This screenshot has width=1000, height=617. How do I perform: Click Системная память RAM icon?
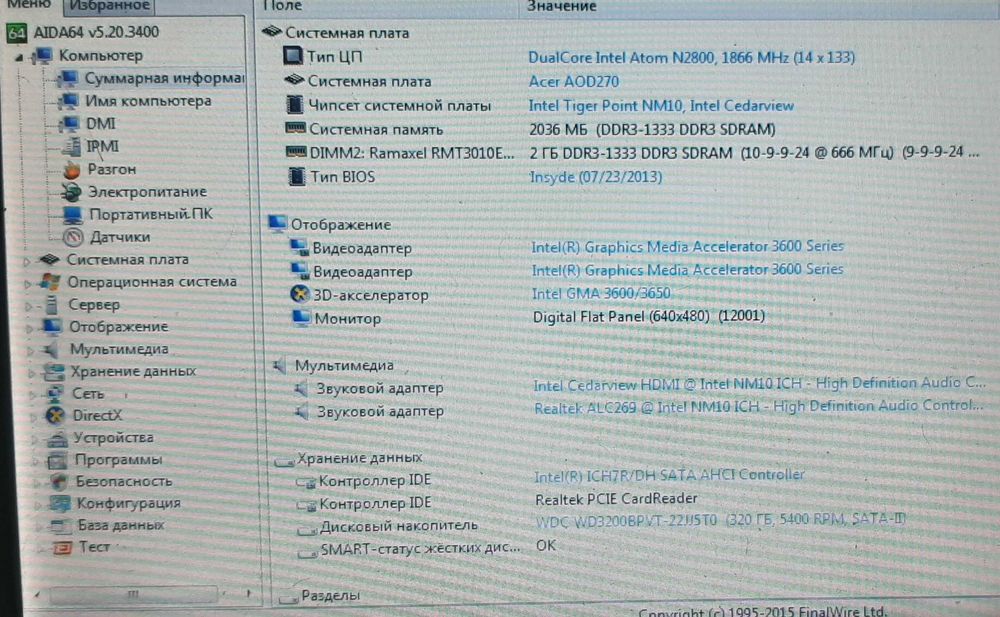(295, 128)
